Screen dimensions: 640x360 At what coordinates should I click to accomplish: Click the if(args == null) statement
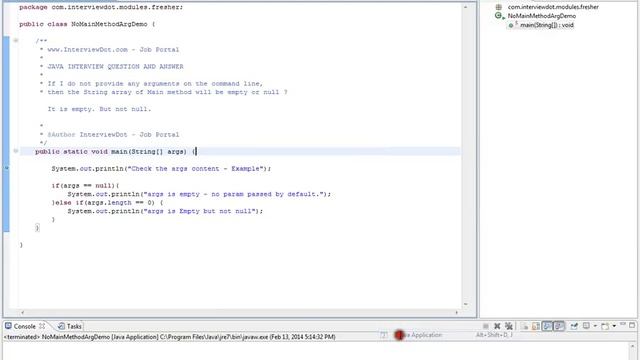click(85, 186)
